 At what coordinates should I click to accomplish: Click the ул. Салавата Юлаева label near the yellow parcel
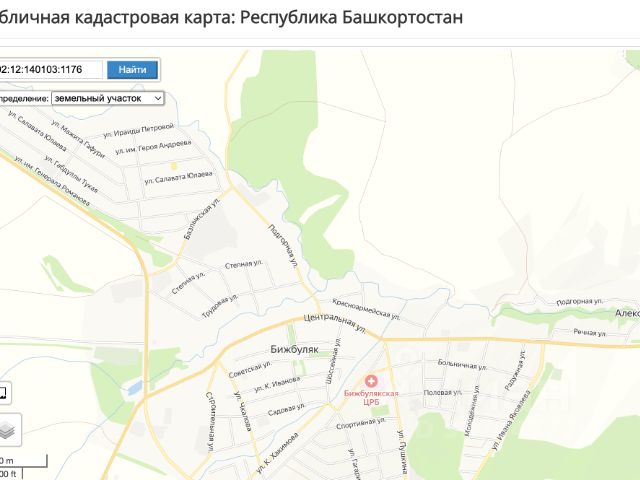coord(178,178)
